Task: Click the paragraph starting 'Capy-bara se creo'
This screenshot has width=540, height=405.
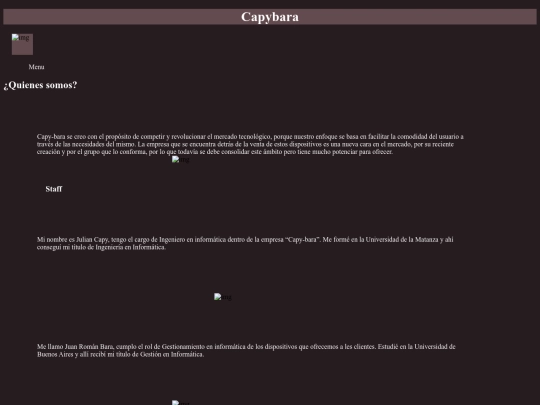Action: point(250,144)
